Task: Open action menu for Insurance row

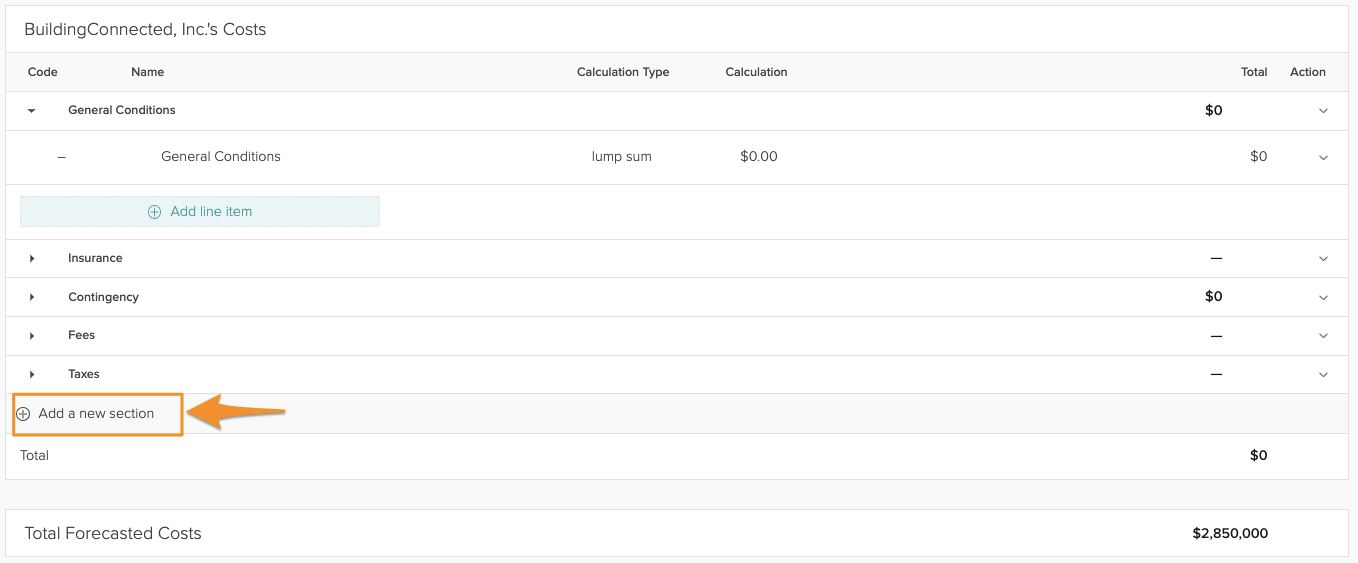Action: (x=1323, y=259)
